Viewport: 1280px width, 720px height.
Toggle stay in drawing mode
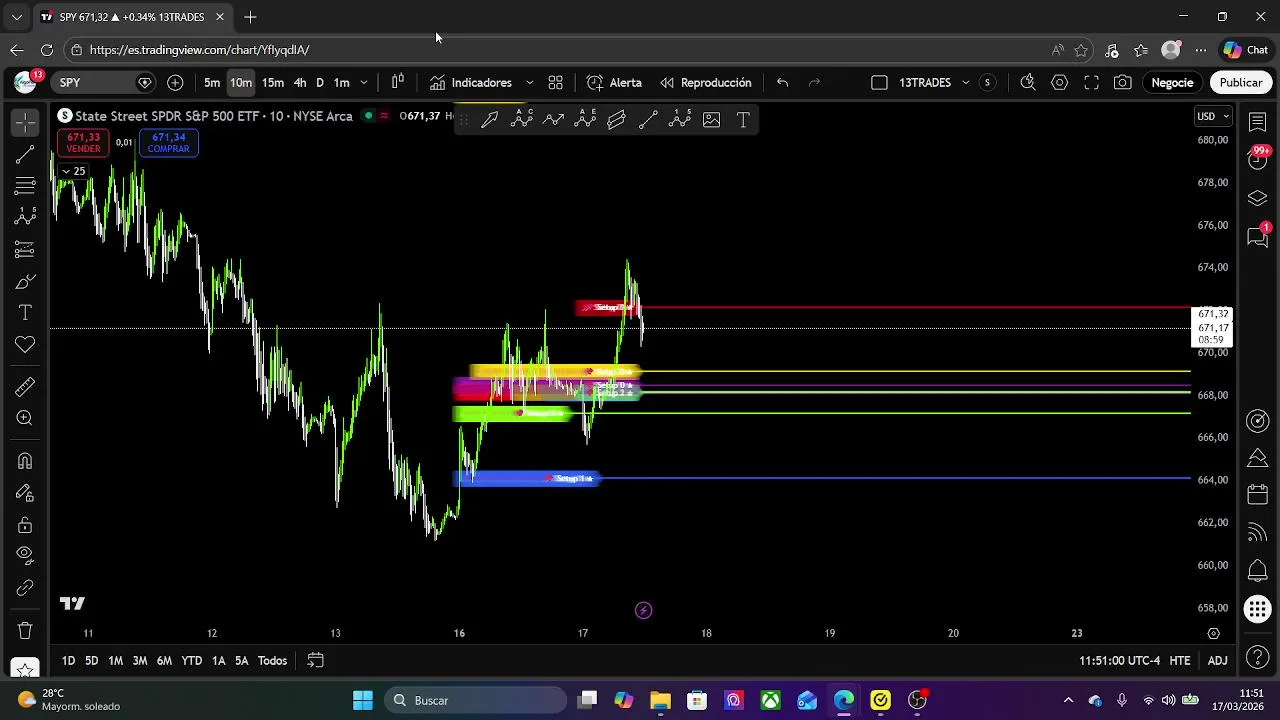click(x=25, y=493)
